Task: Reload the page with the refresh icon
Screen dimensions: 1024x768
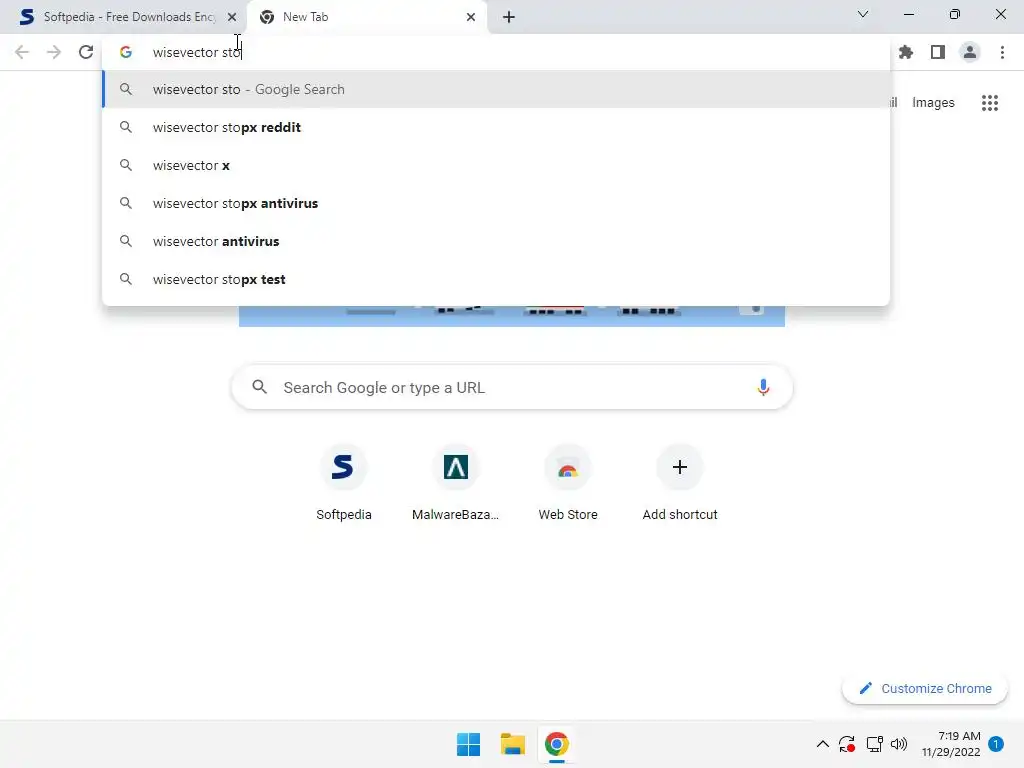Action: 86,52
